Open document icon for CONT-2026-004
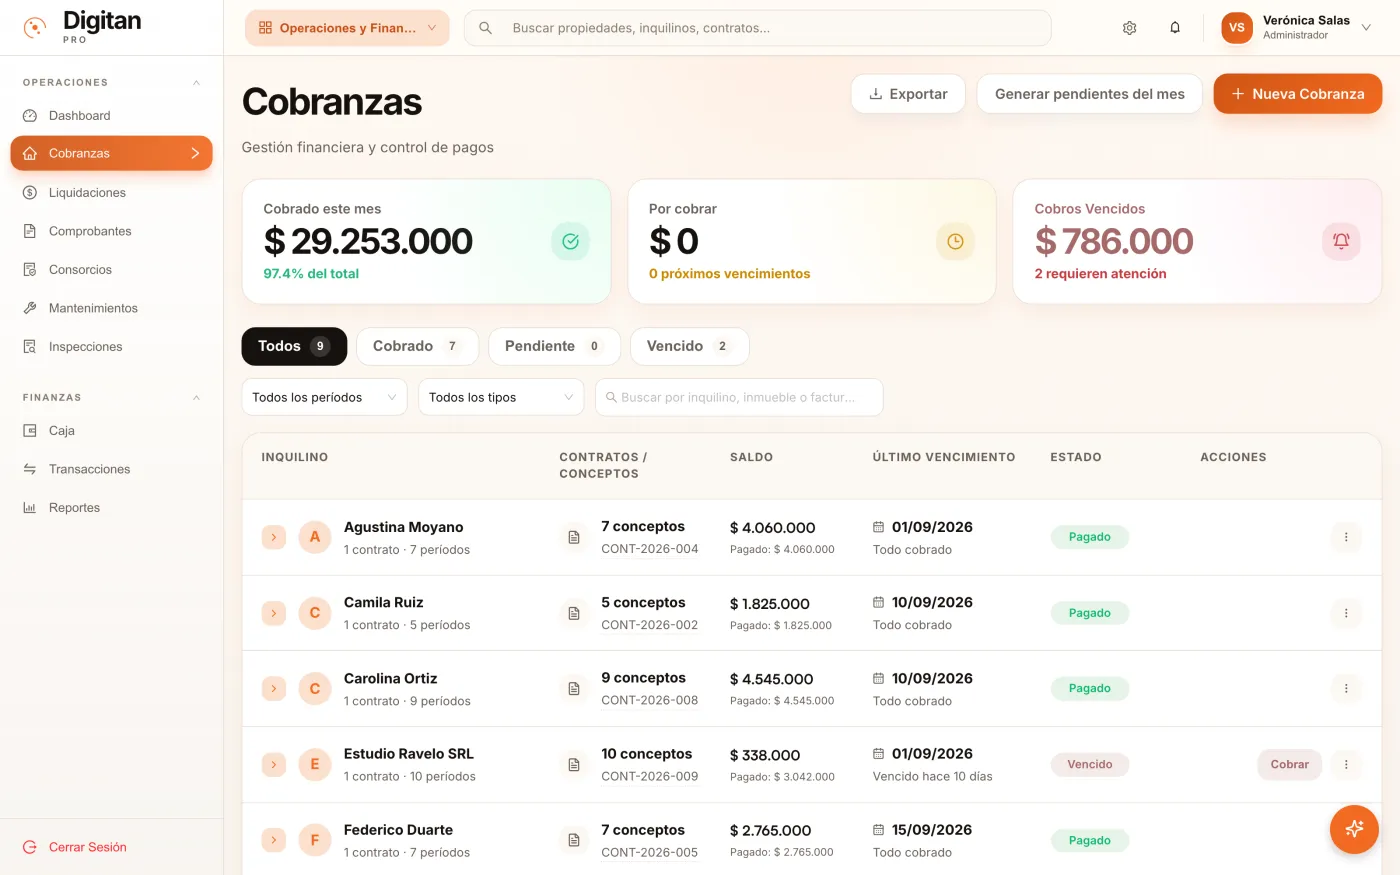The width and height of the screenshot is (1400, 875). pyautogui.click(x=574, y=537)
